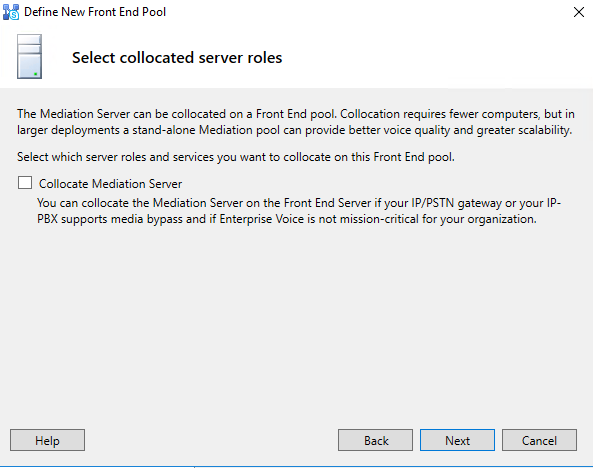Close the dialog with the X icon
Image resolution: width=593 pixels, height=468 pixels.
click(579, 12)
